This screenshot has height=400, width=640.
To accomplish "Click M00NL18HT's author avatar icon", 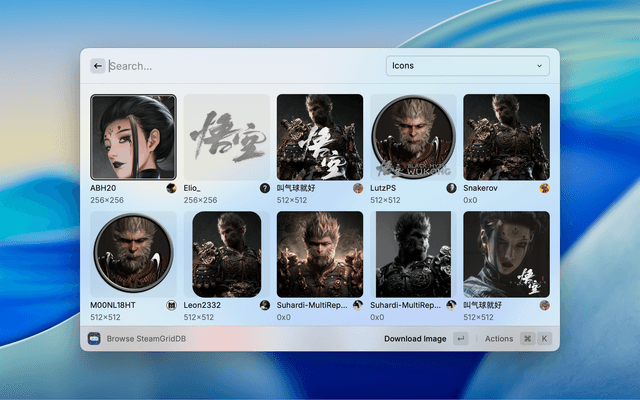I will [172, 305].
